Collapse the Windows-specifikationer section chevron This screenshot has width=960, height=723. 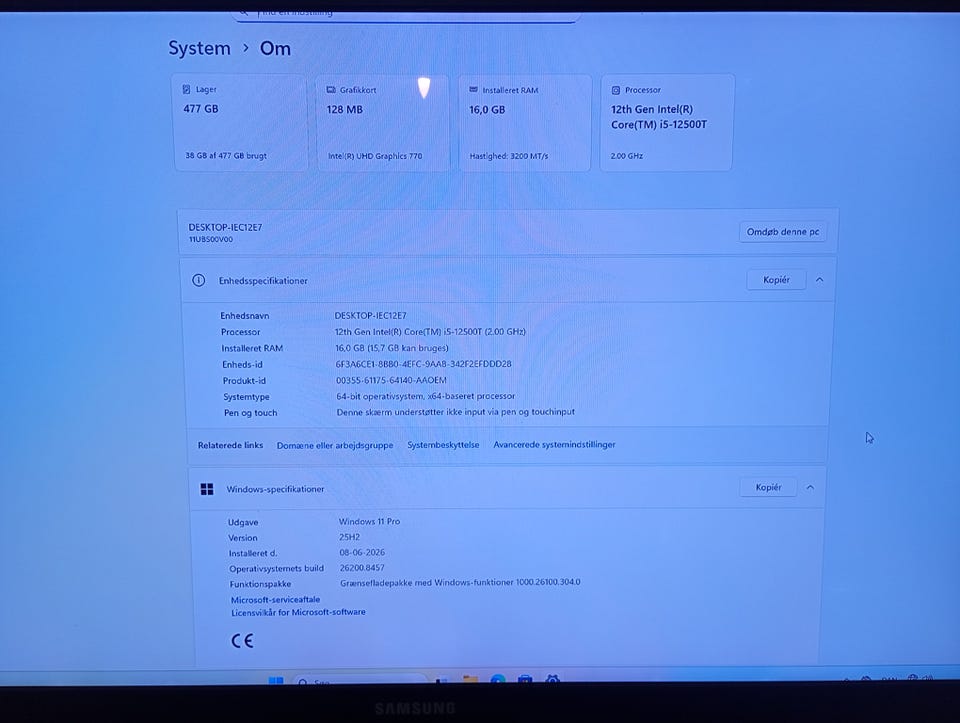click(x=810, y=487)
